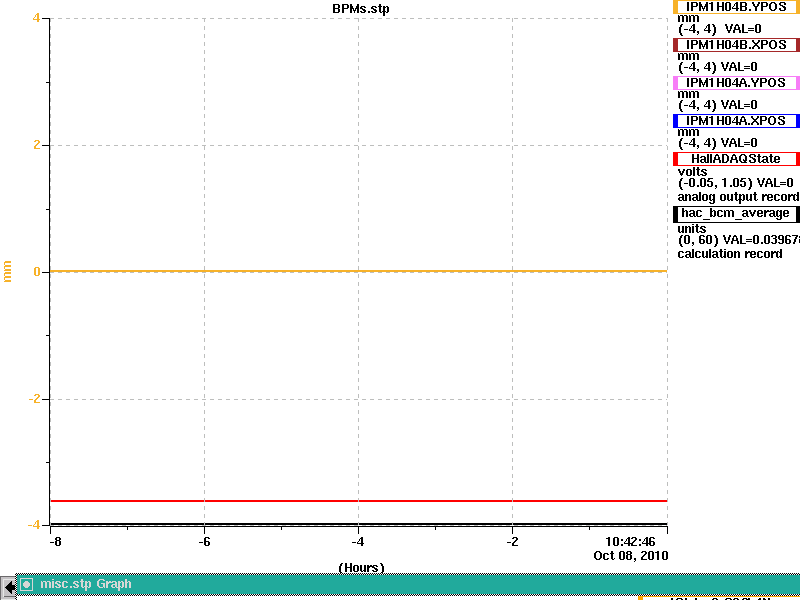Click the 'volts' unit label
The image size is (800, 600).
click(x=692, y=171)
